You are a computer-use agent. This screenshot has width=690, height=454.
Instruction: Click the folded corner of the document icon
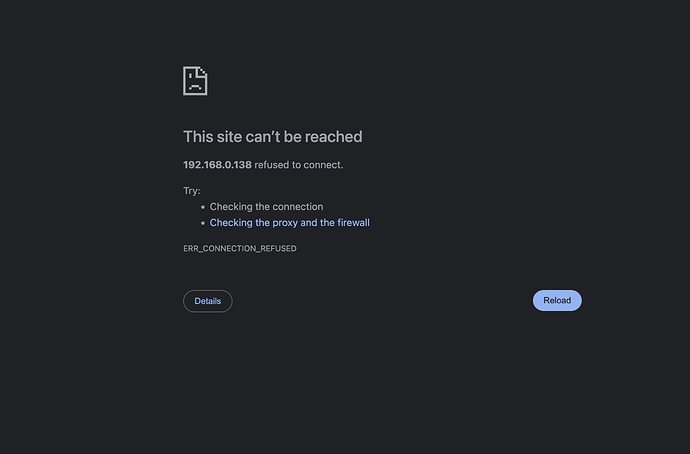(204, 71)
